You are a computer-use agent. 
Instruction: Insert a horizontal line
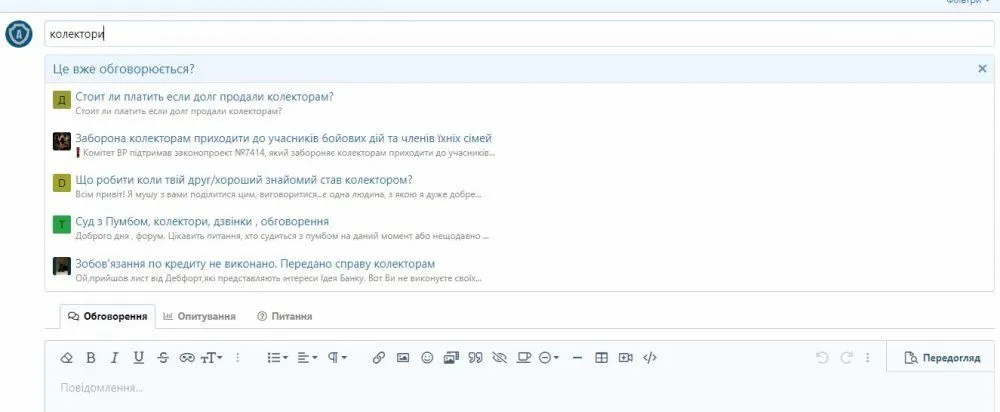click(x=577, y=358)
